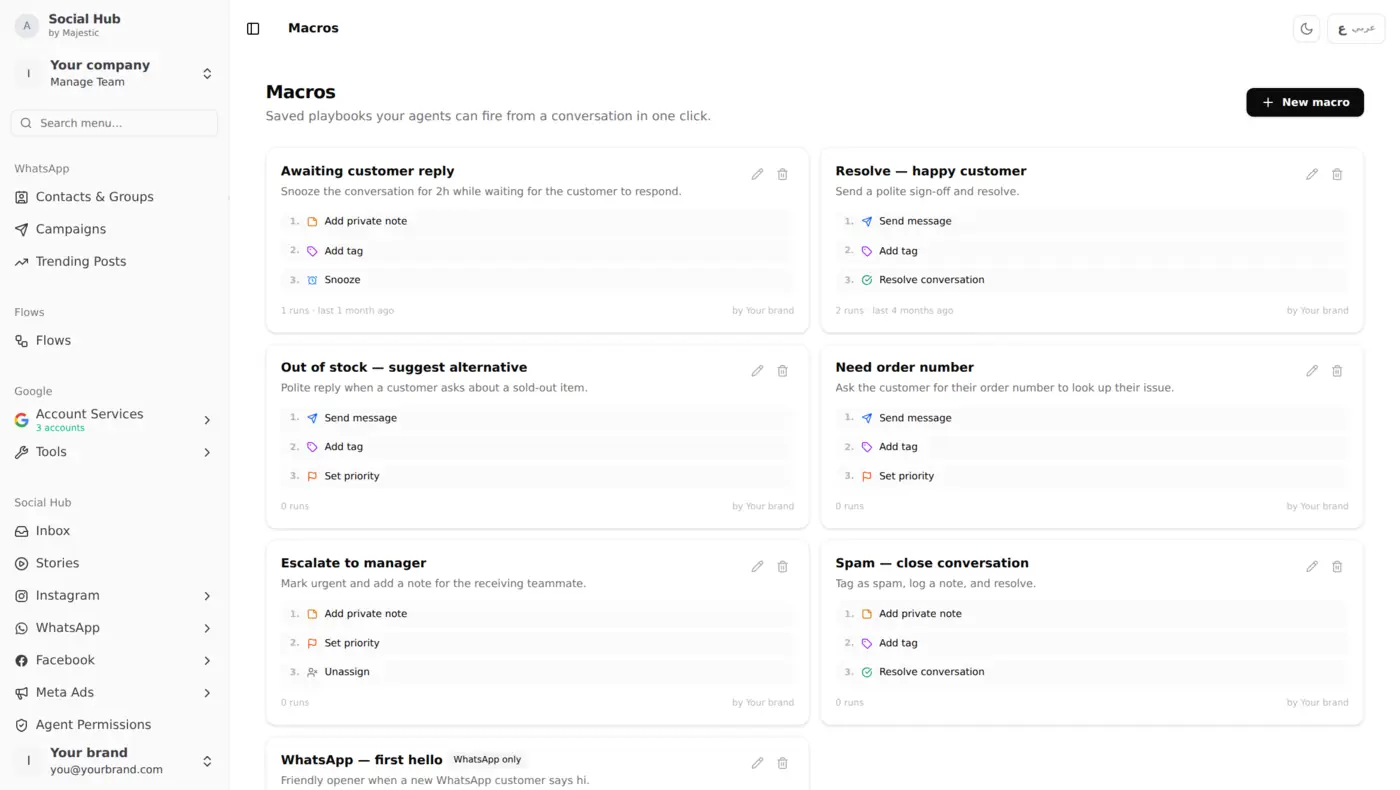Click the WhatsApp sidebar icon
Viewport: 1400px width, 790px height.
click(21, 628)
